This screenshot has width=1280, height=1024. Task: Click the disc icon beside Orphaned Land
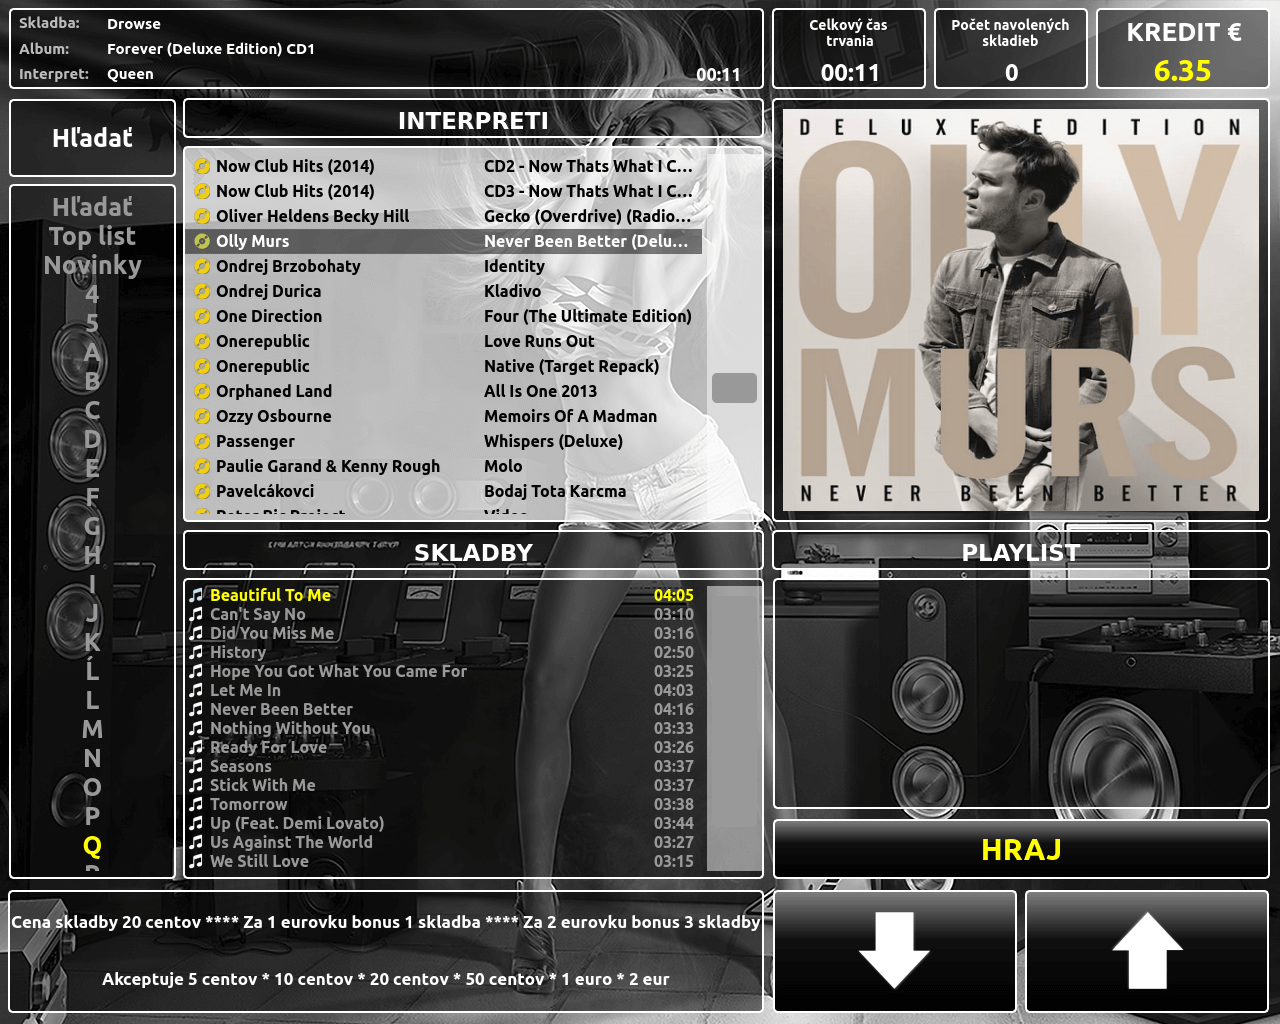(x=202, y=391)
